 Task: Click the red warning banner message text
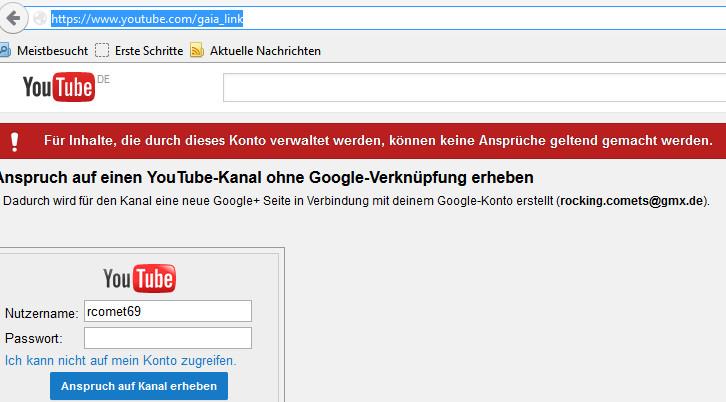tap(378, 140)
